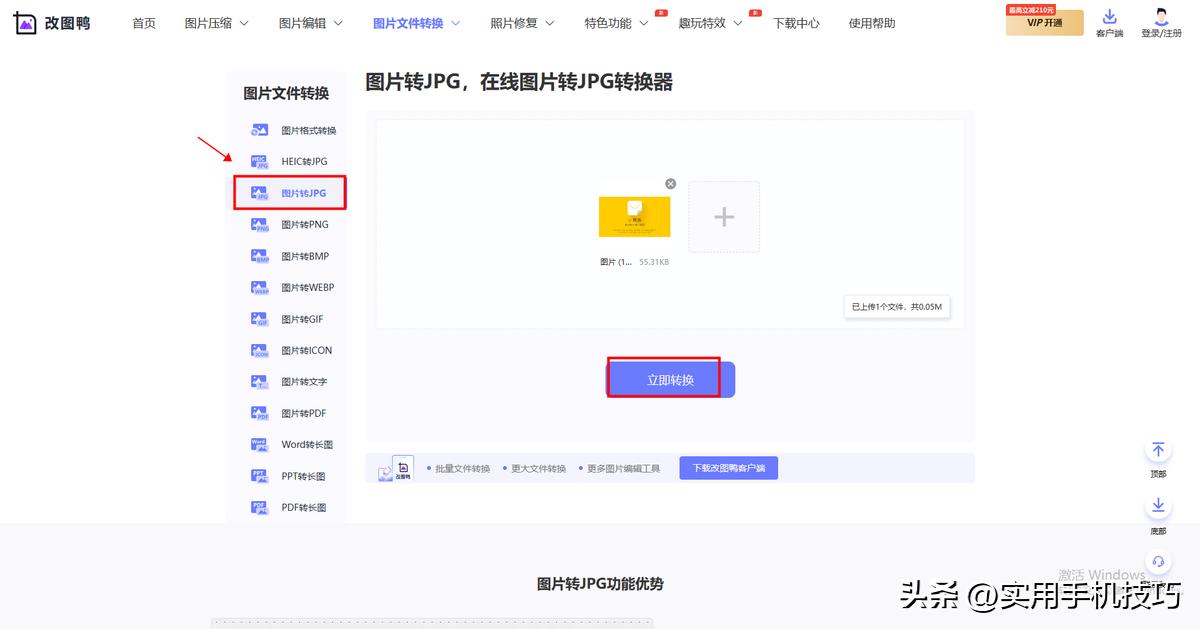This screenshot has width=1200, height=629.
Task: Click the 改图鸭 logo
Action: [52, 22]
